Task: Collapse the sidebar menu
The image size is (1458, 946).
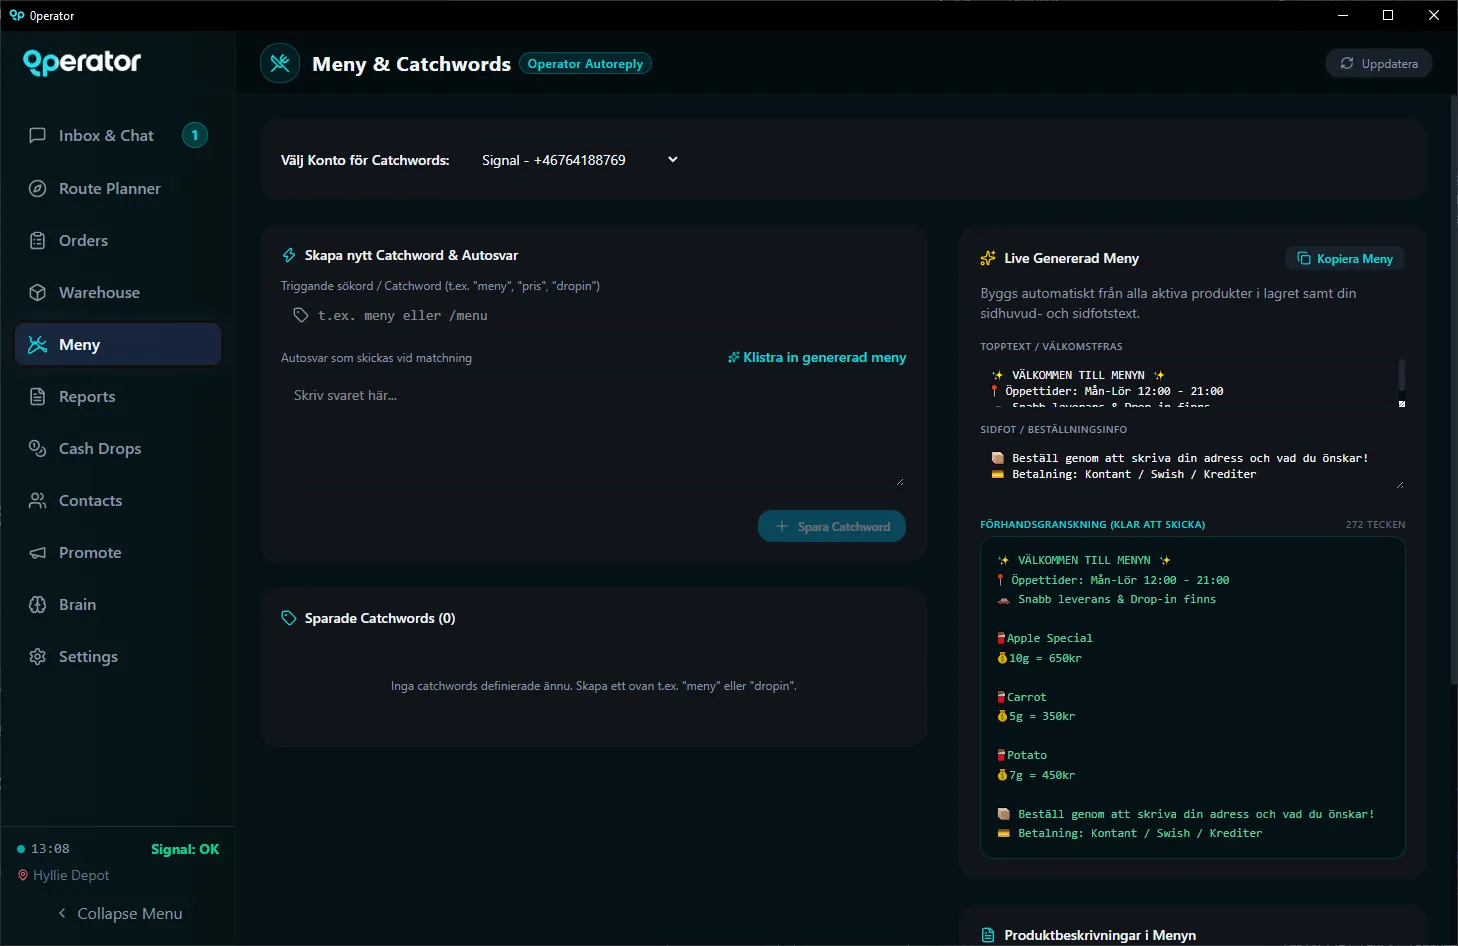Action: pos(119,913)
